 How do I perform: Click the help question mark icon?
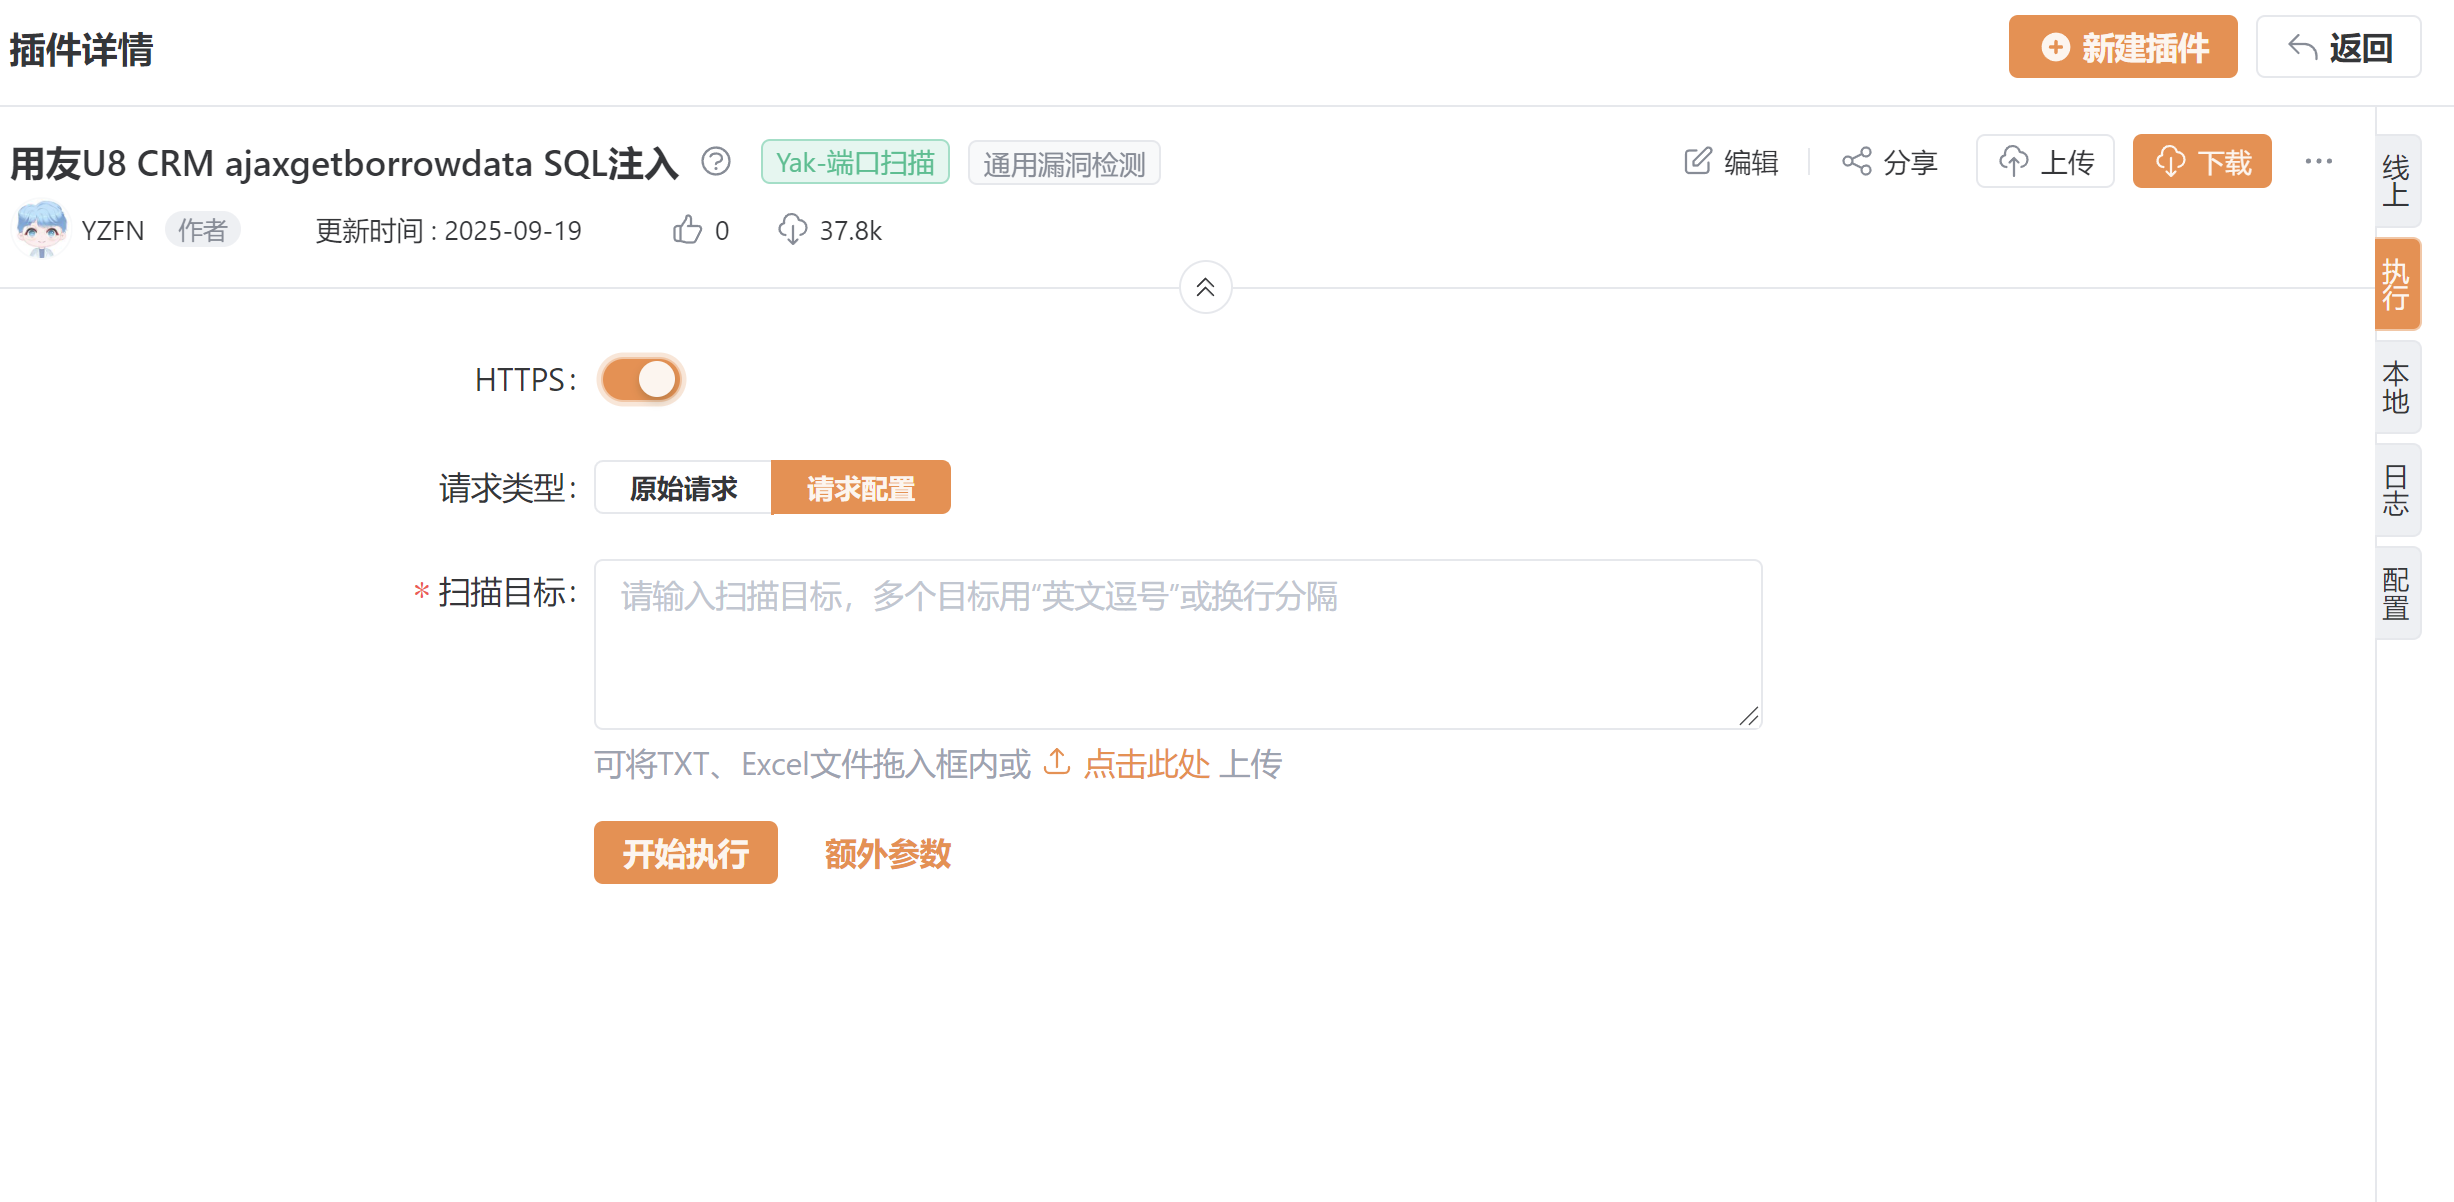[x=716, y=161]
